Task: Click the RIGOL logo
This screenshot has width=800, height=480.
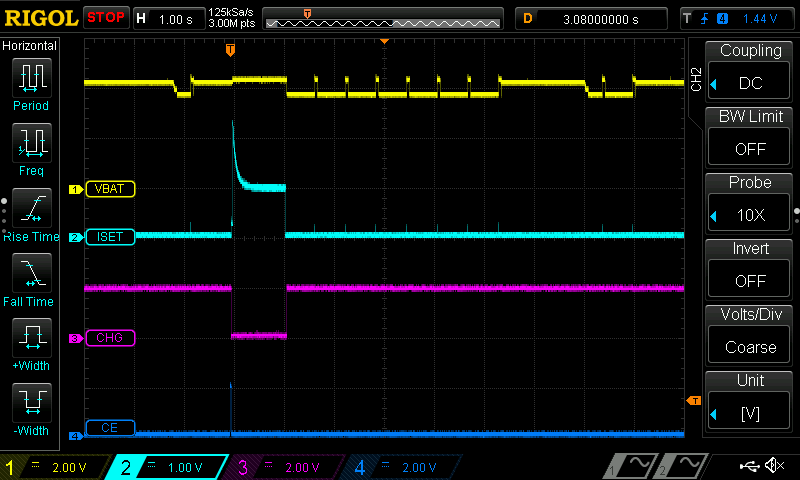Action: click(x=41, y=18)
